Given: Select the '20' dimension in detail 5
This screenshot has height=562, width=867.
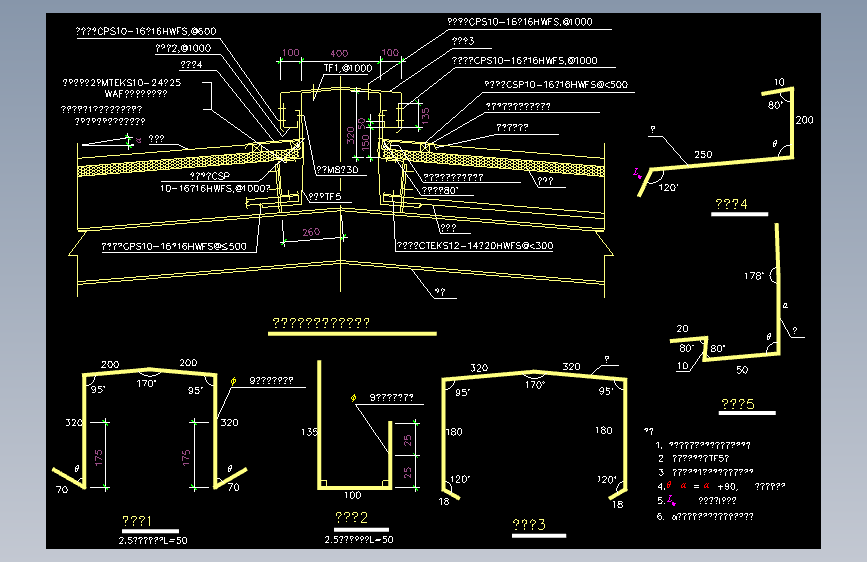Looking at the screenshot, I should point(683,329).
